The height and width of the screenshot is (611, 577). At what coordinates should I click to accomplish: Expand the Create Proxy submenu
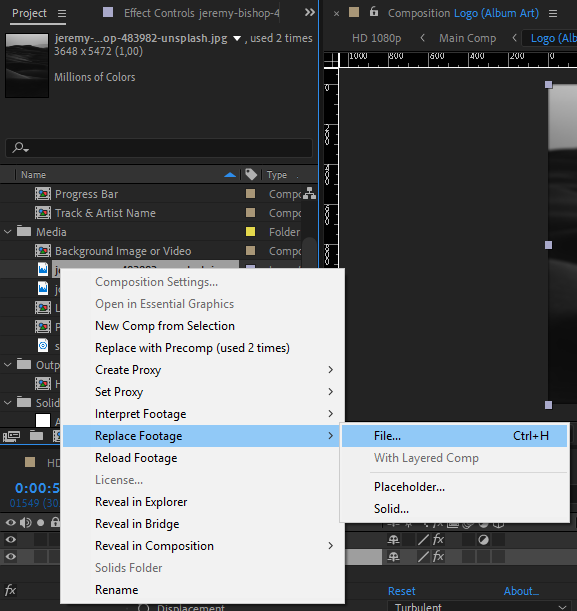tap(201, 369)
